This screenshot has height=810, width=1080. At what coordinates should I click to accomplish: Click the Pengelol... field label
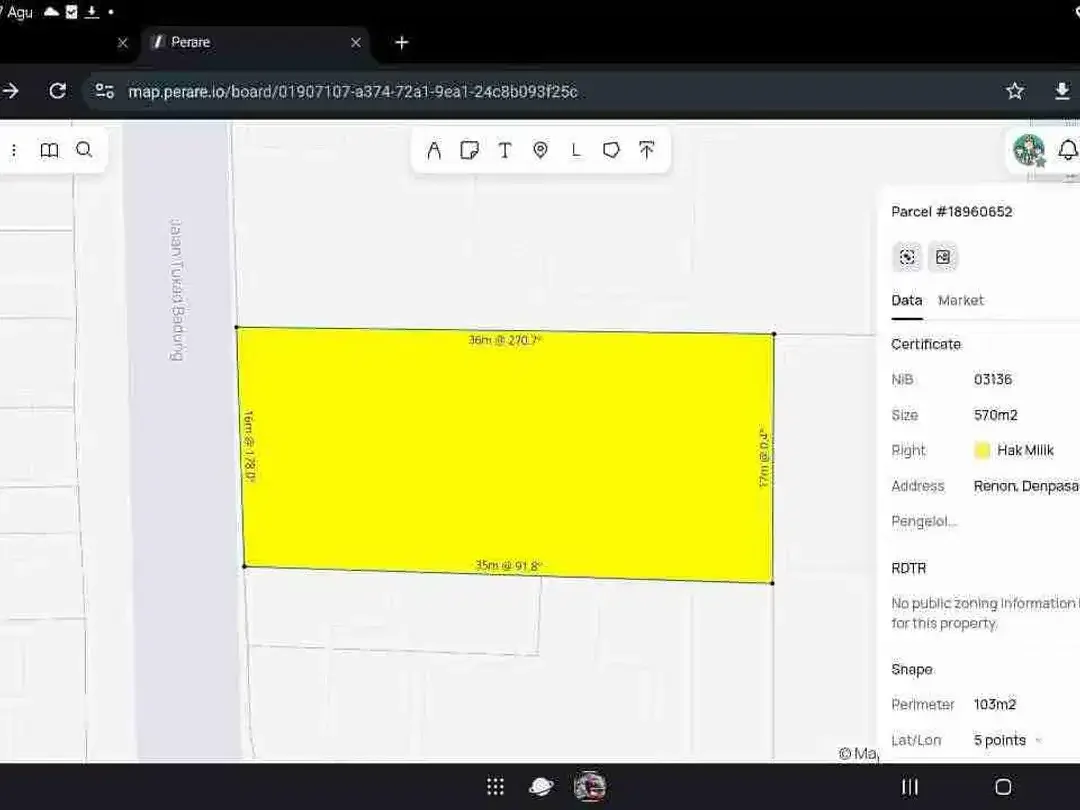coord(924,521)
